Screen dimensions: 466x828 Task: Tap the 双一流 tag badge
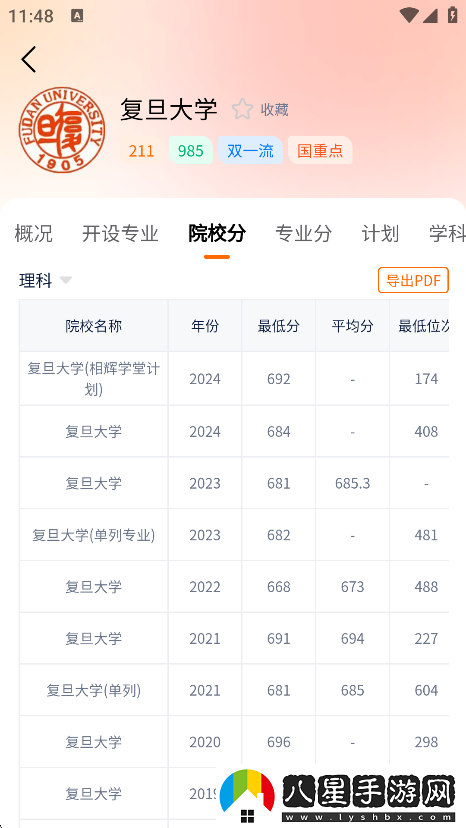pyautogui.click(x=250, y=151)
